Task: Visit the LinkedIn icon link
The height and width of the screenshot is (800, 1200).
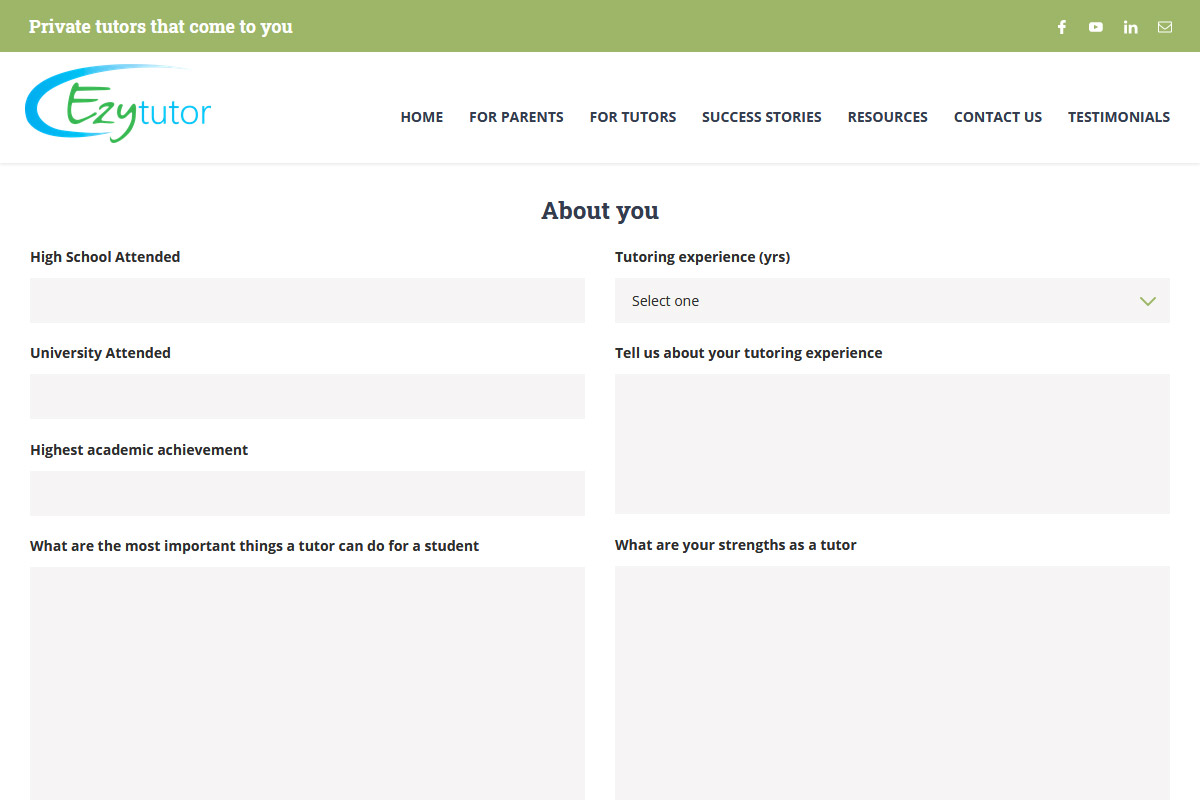Action: [x=1130, y=27]
